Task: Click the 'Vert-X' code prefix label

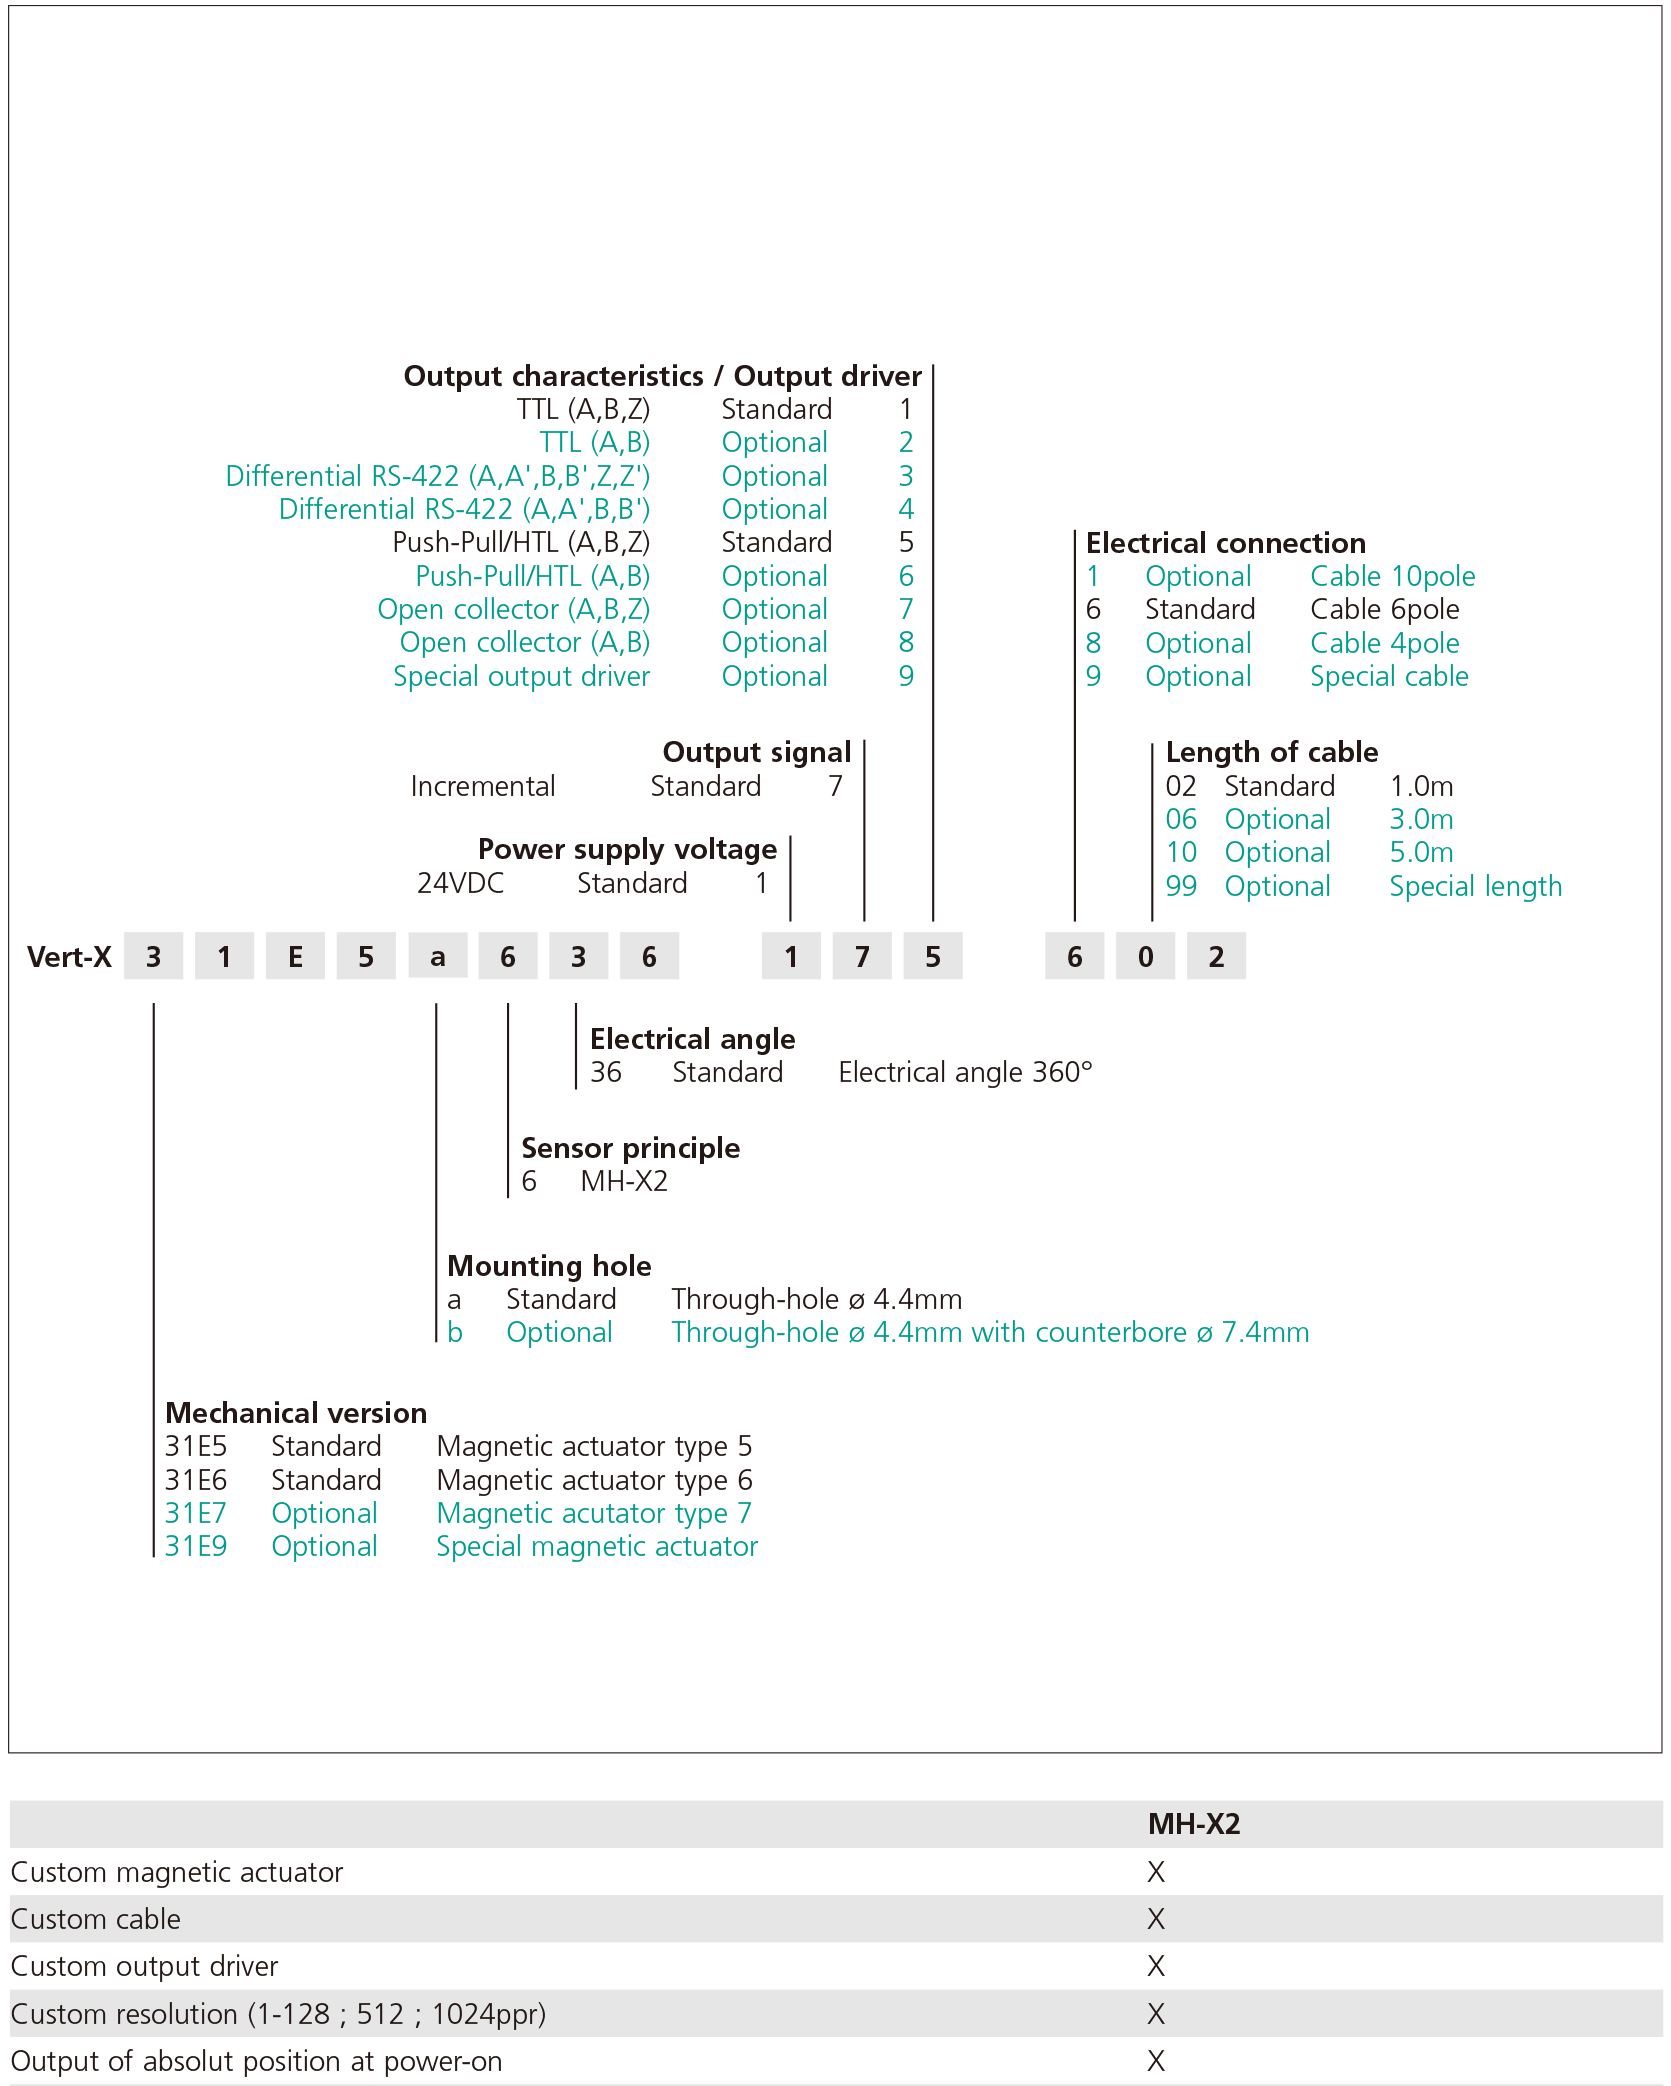Action: pyautogui.click(x=69, y=957)
